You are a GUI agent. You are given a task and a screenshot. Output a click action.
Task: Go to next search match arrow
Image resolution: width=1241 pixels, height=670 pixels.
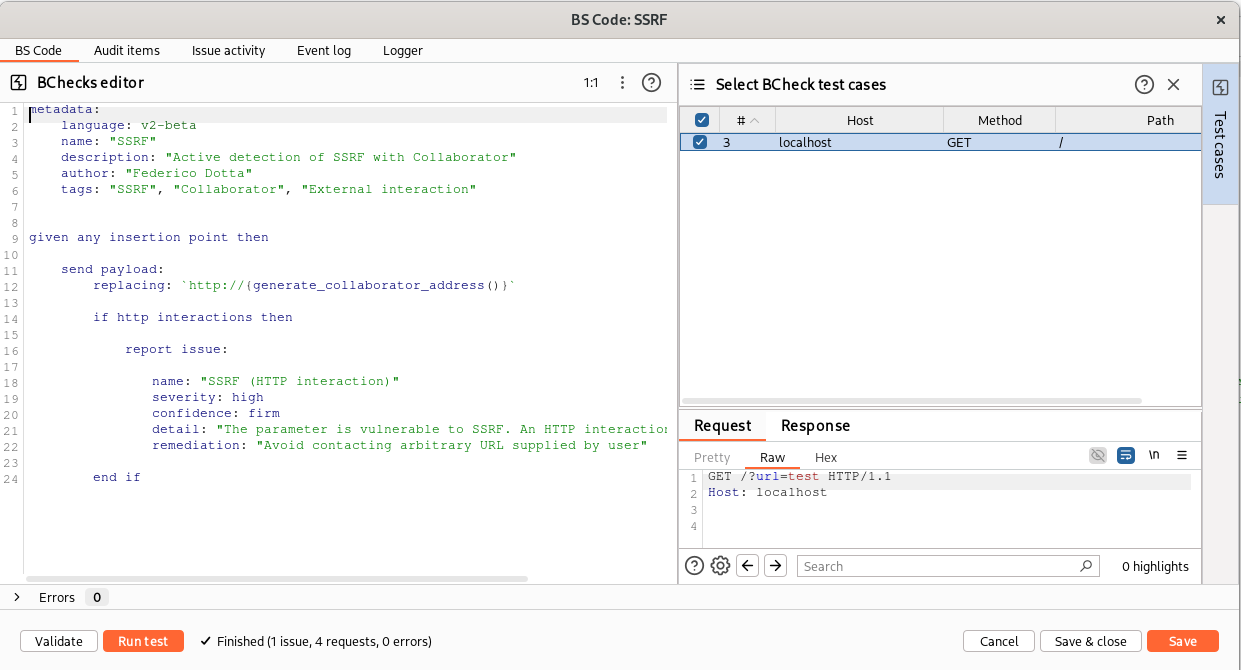click(x=775, y=566)
